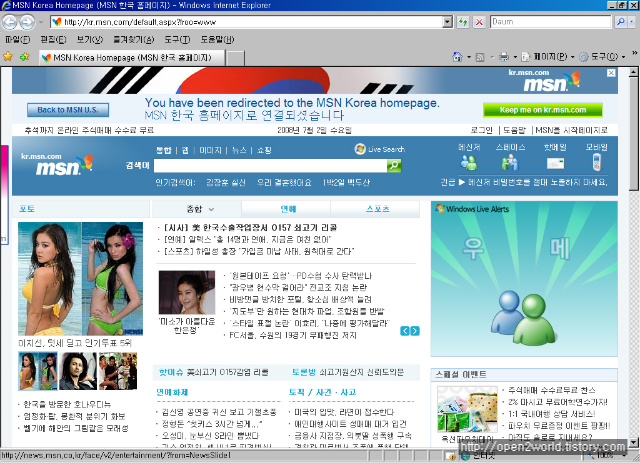Viewport: 640px width, 464px height.
Task: Select the 통합 search category
Action: click(164, 150)
